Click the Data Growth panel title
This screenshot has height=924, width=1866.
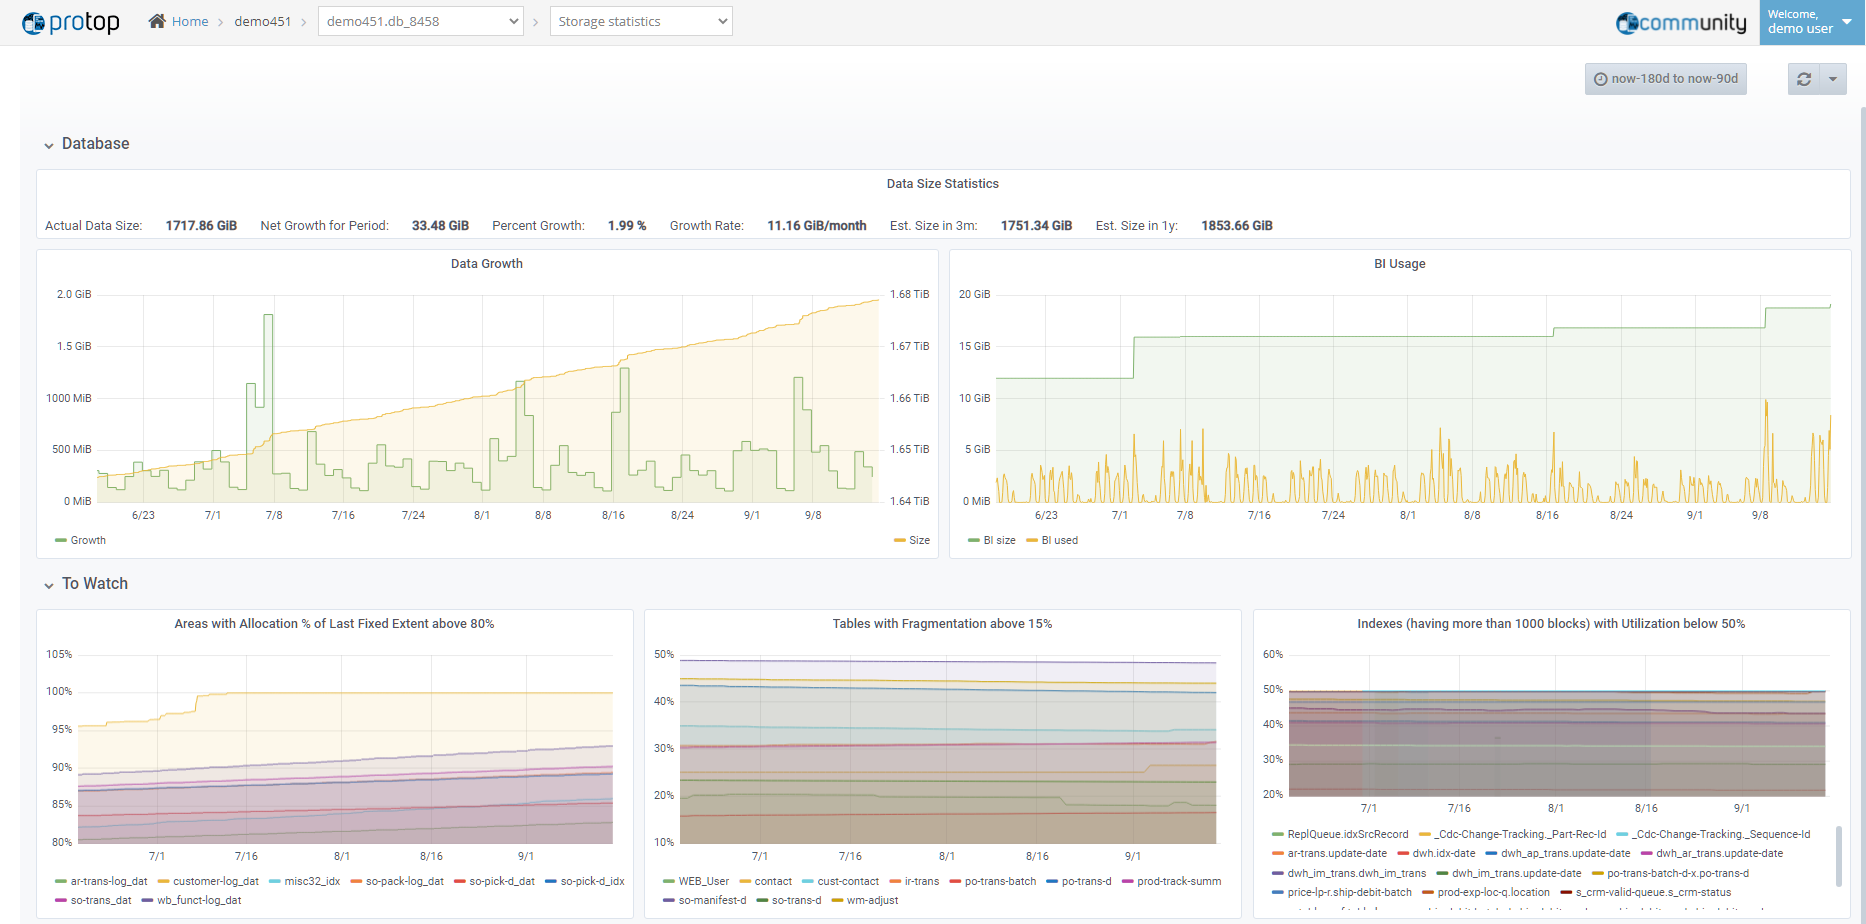[x=487, y=264]
